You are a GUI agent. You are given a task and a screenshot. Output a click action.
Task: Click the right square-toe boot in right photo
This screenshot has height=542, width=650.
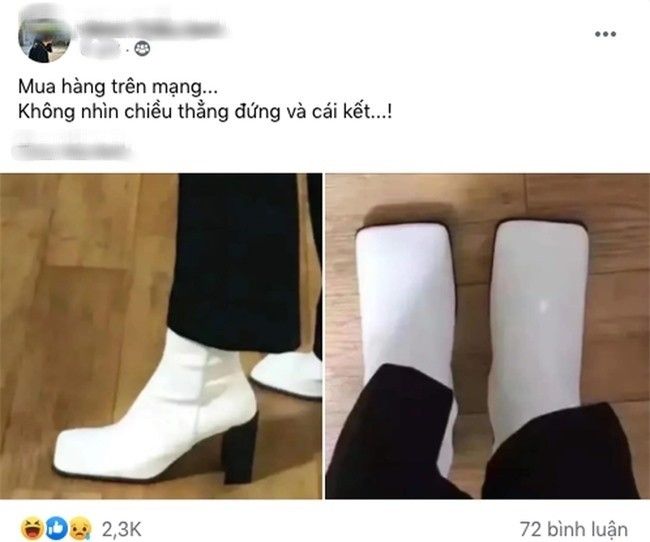[539, 315]
